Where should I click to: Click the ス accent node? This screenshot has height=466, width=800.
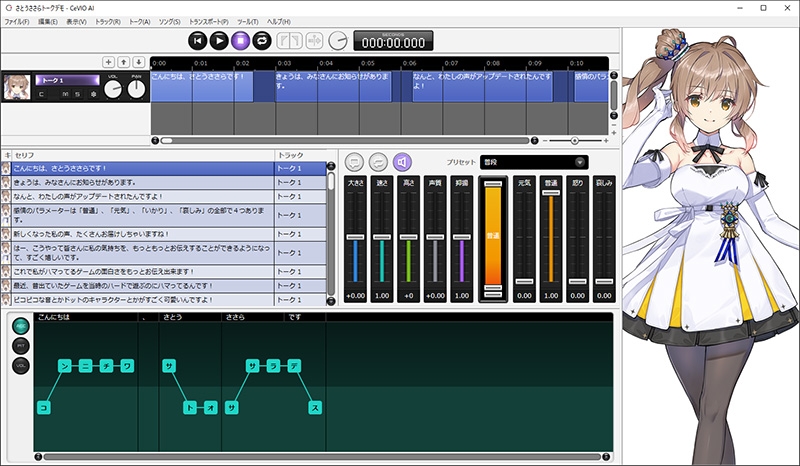[315, 408]
